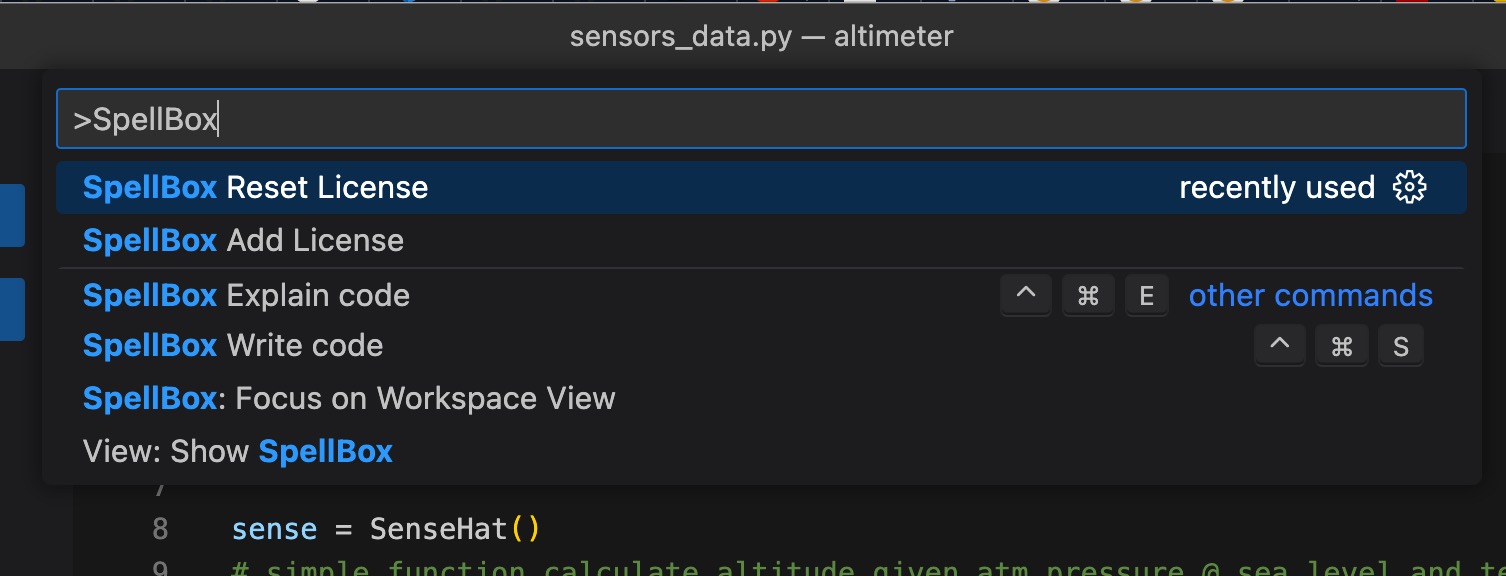
Task: Click the gear icon to configure Reset License keybinding
Action: point(1410,187)
